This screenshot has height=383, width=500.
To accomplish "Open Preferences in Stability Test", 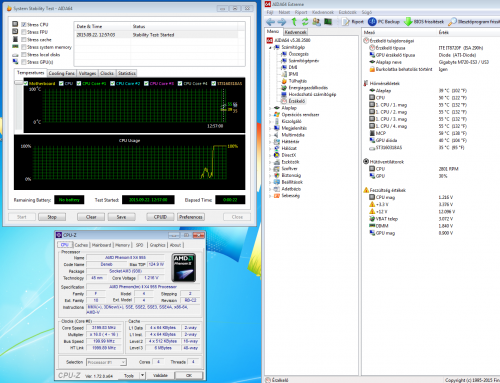I will coord(191,217).
